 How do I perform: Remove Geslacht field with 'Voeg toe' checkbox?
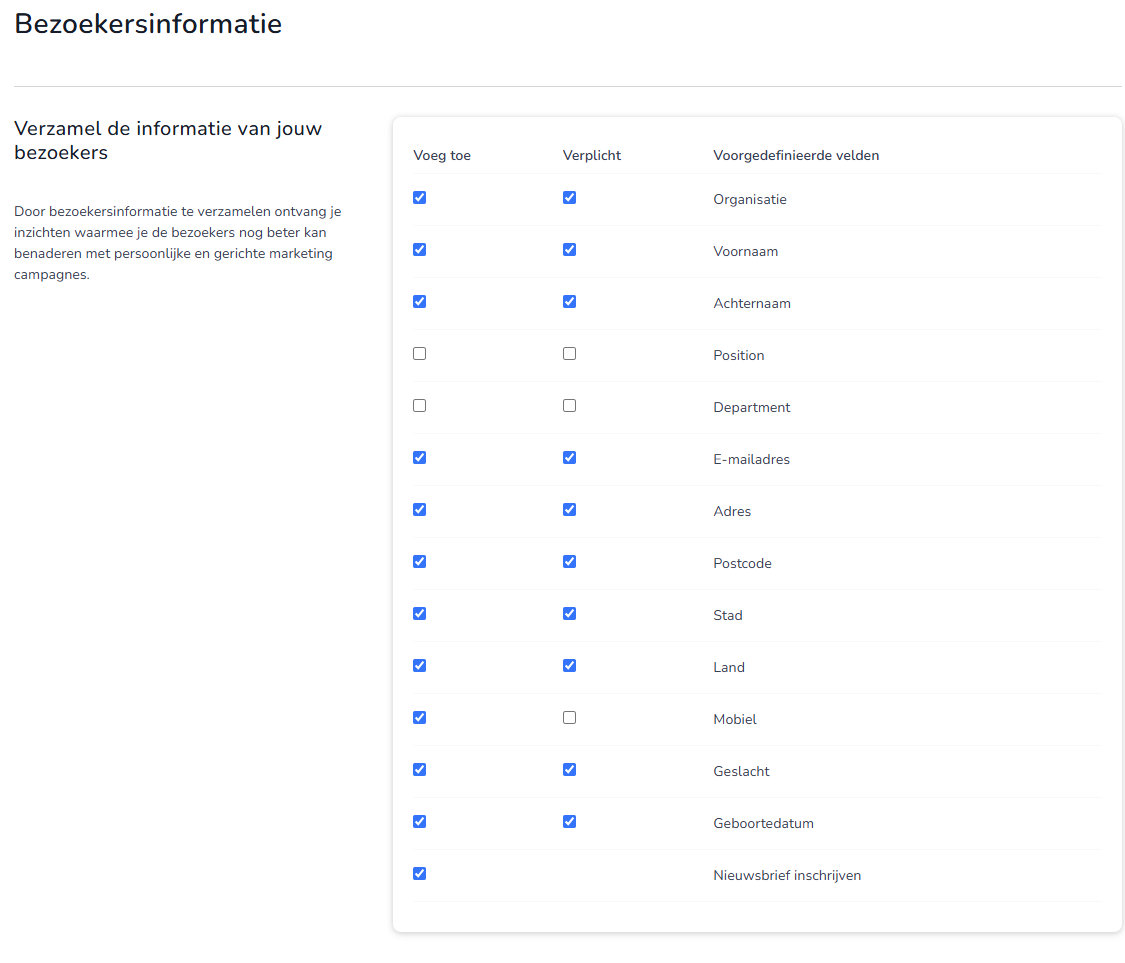(419, 770)
